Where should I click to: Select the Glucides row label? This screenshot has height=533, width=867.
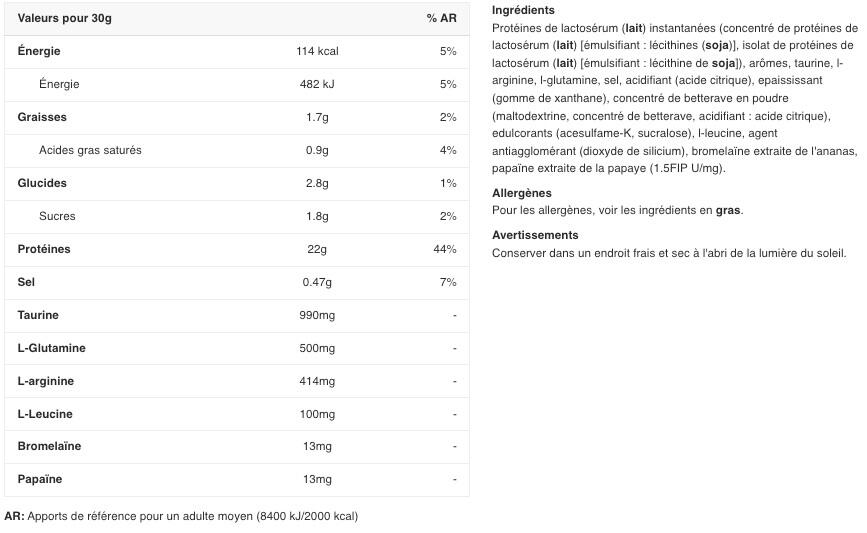pos(42,183)
